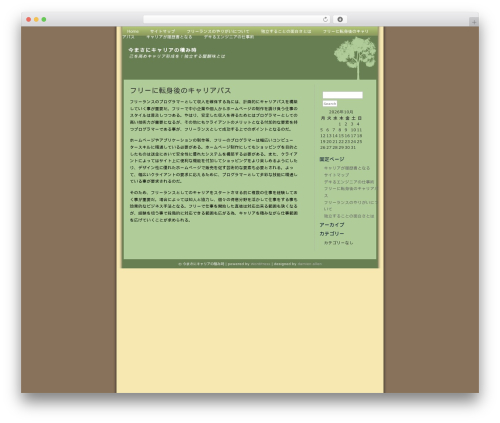
Task: Select day 31 in the sidebar calendar
Action: click(x=353, y=147)
